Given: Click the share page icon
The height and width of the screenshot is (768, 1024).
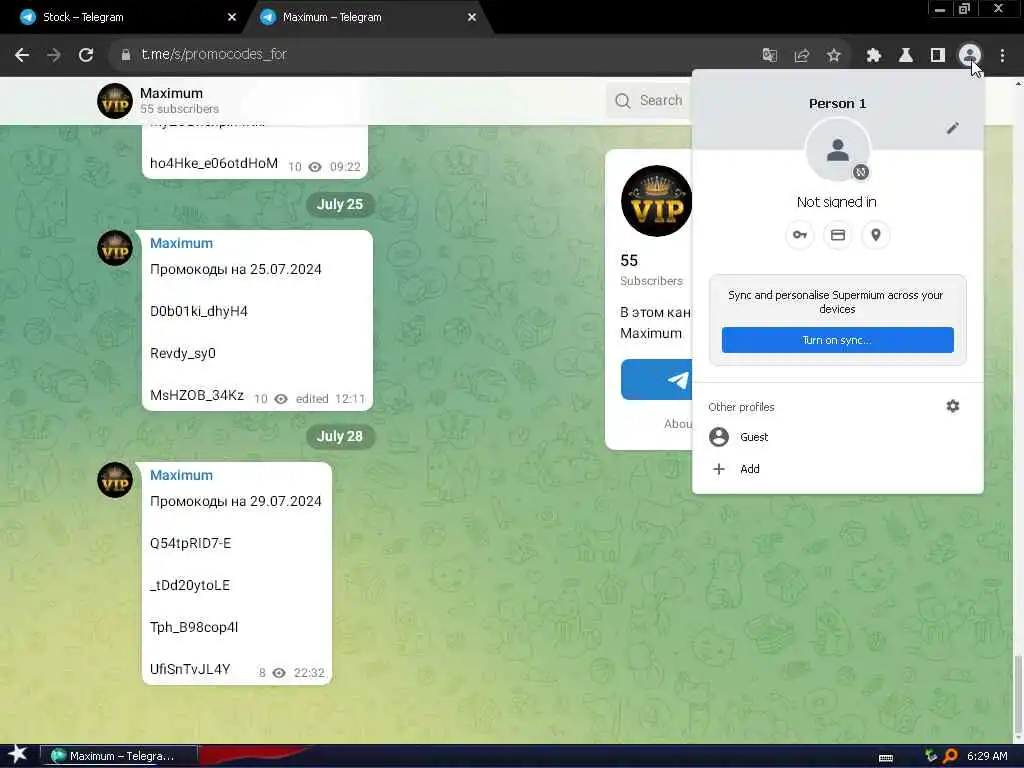Looking at the screenshot, I should pyautogui.click(x=801, y=55).
